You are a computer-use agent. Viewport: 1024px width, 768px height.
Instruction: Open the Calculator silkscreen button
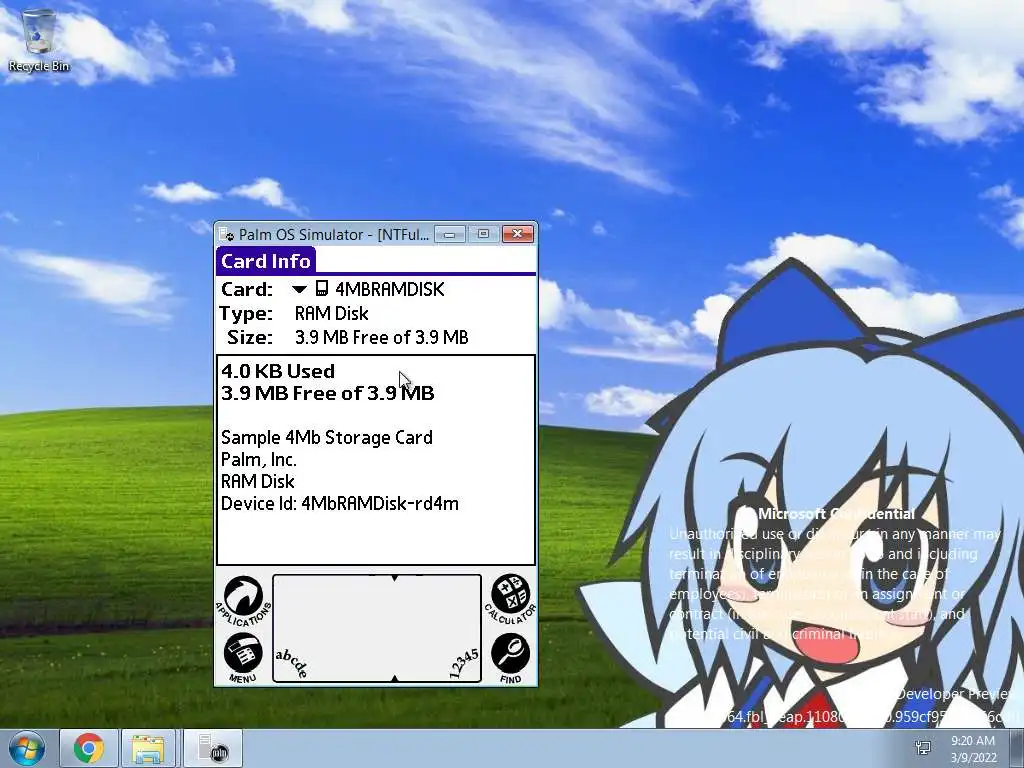click(510, 598)
